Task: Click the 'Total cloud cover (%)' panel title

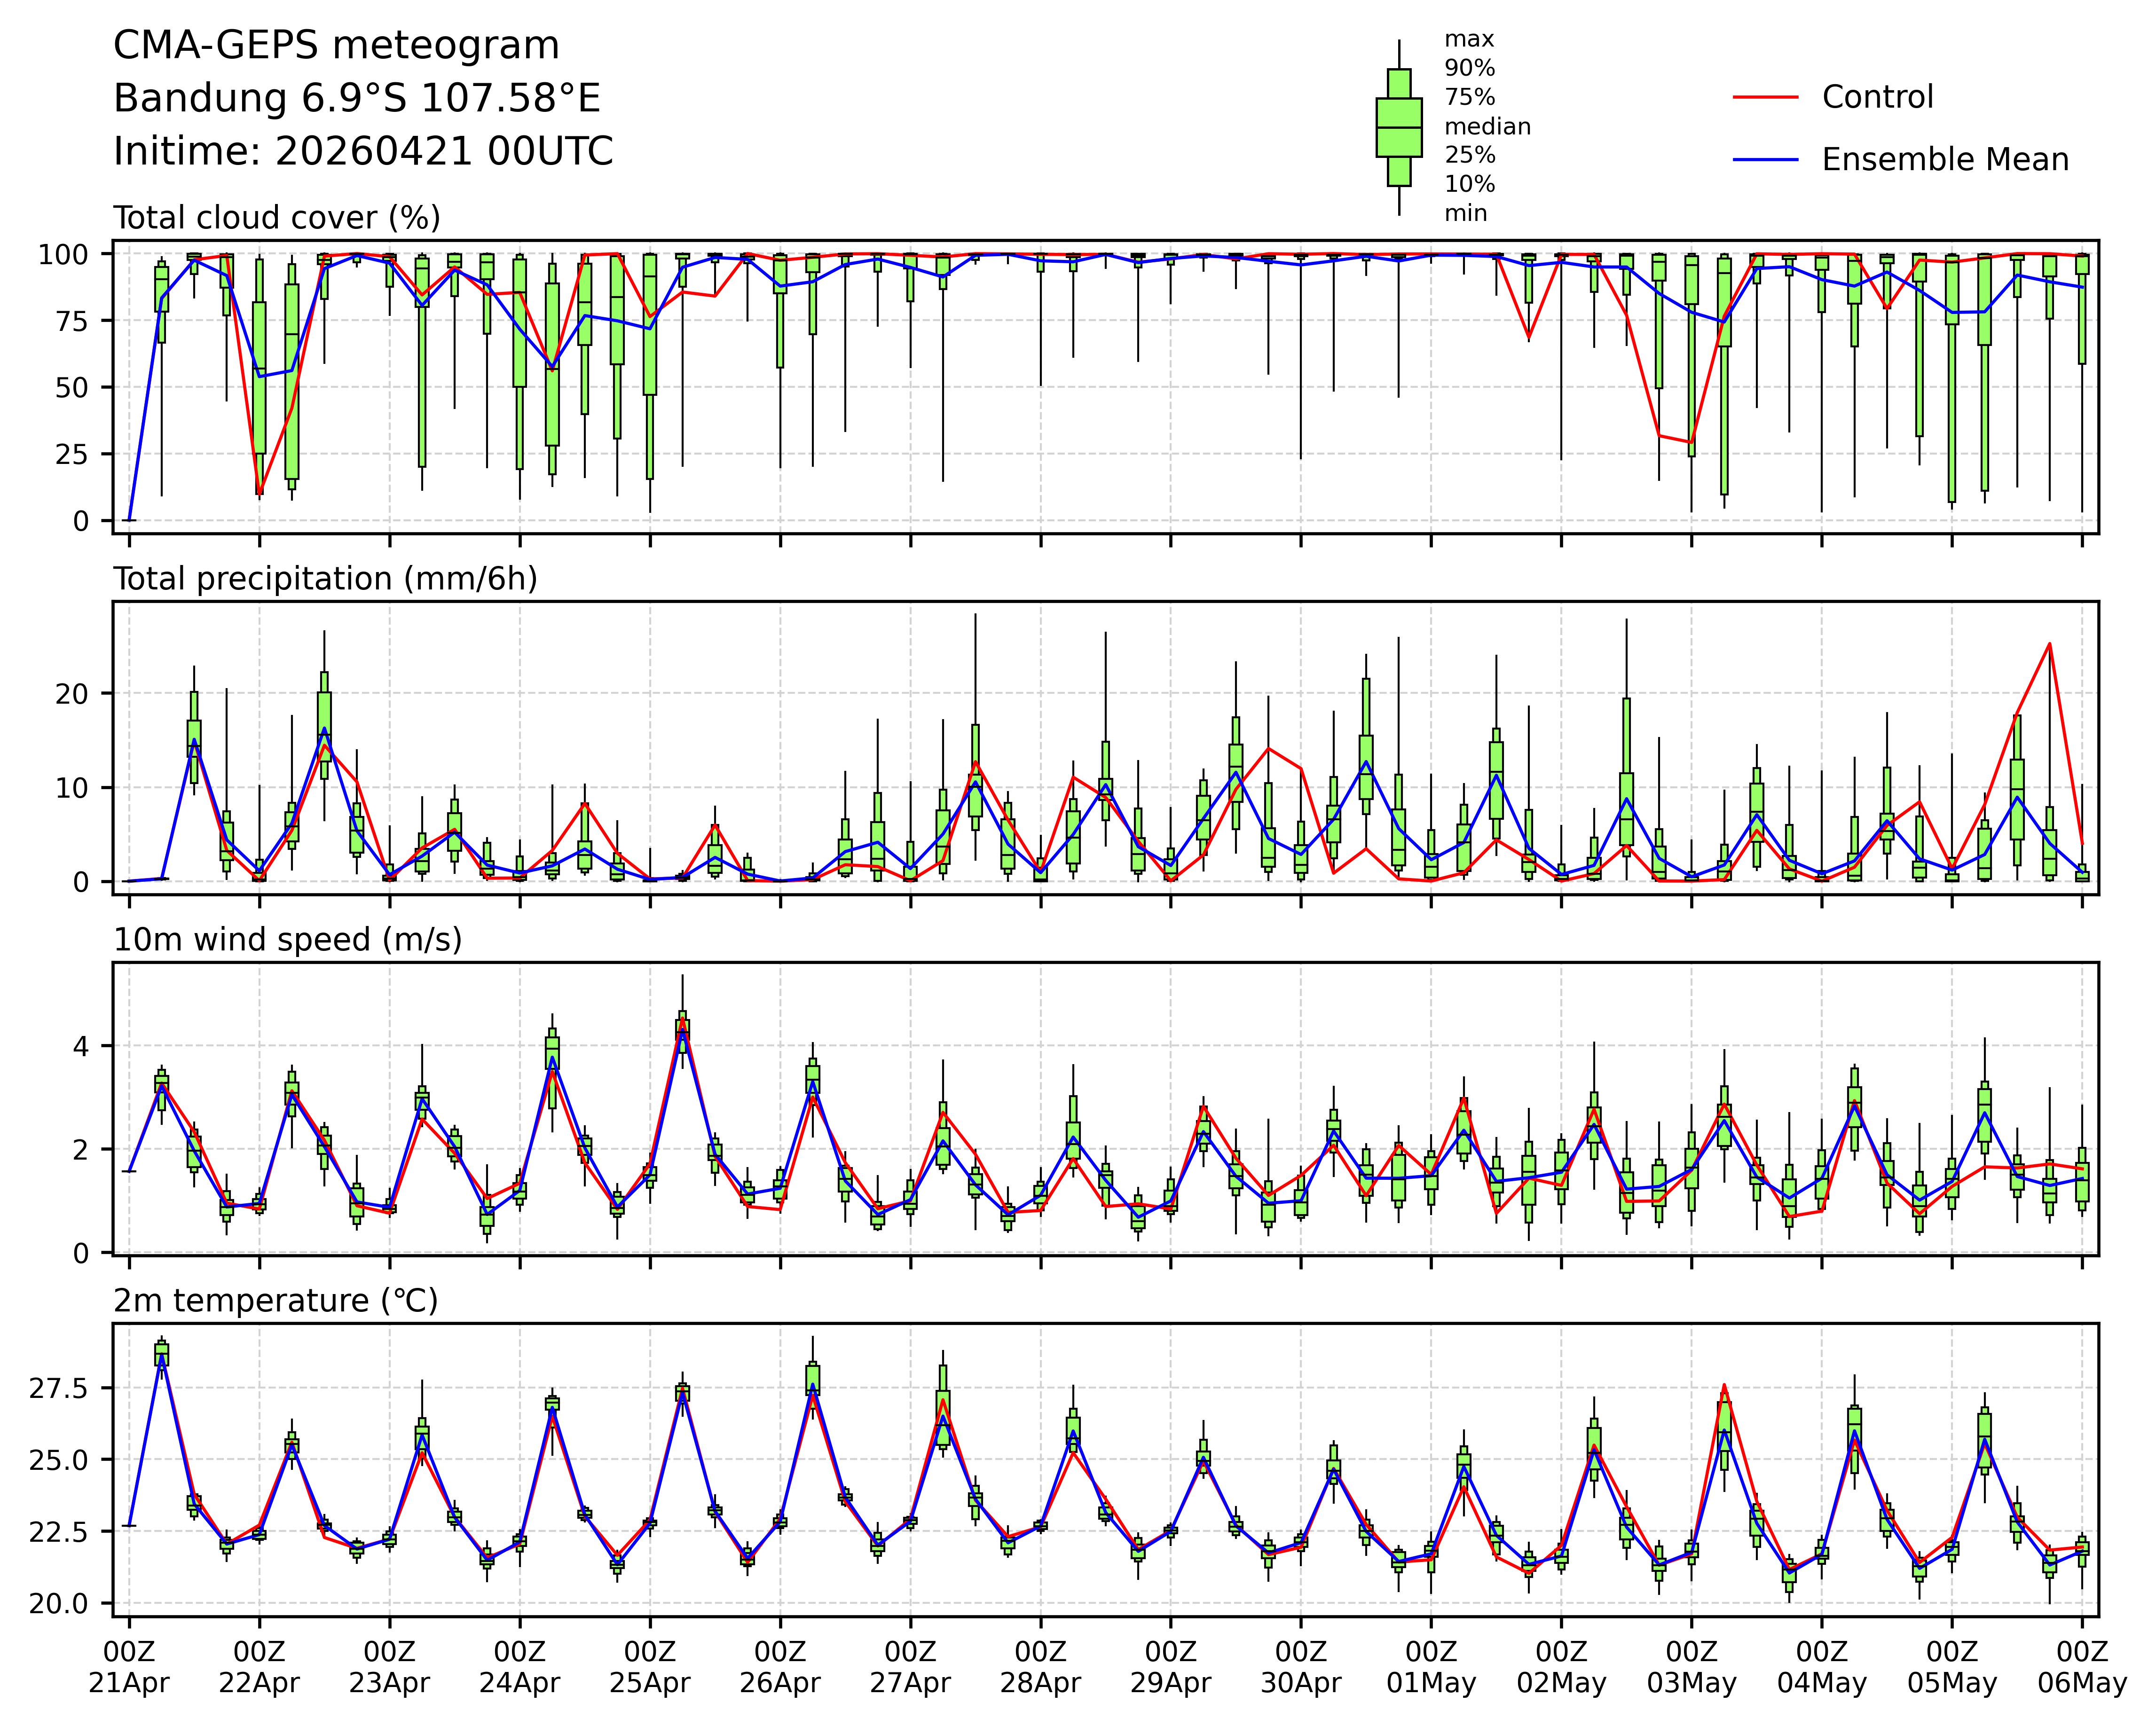Action: [x=277, y=218]
